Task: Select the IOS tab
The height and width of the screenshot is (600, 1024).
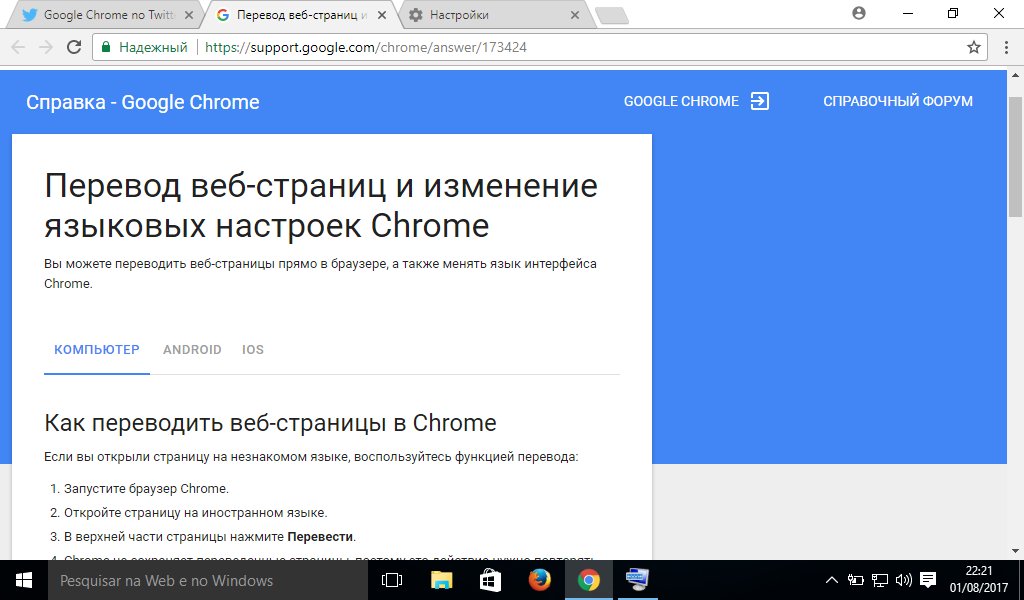Action: [x=253, y=349]
